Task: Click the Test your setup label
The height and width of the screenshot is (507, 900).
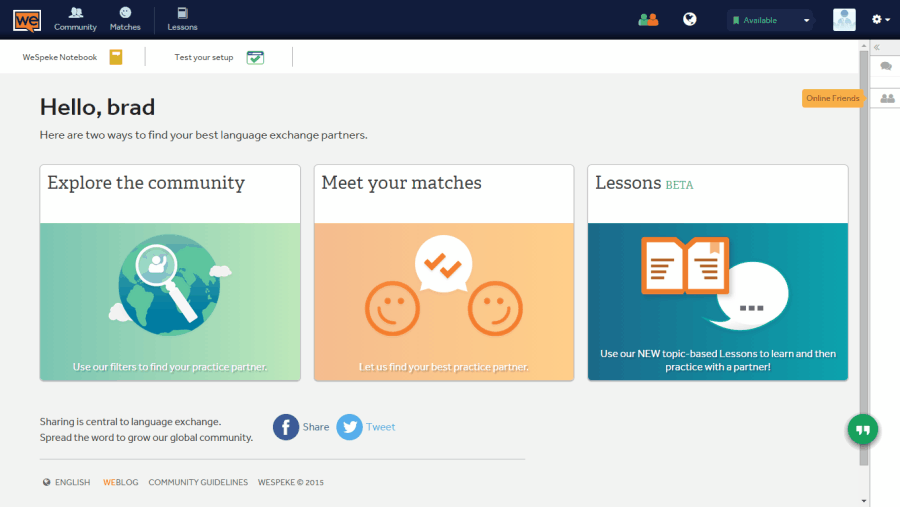Action: [204, 57]
